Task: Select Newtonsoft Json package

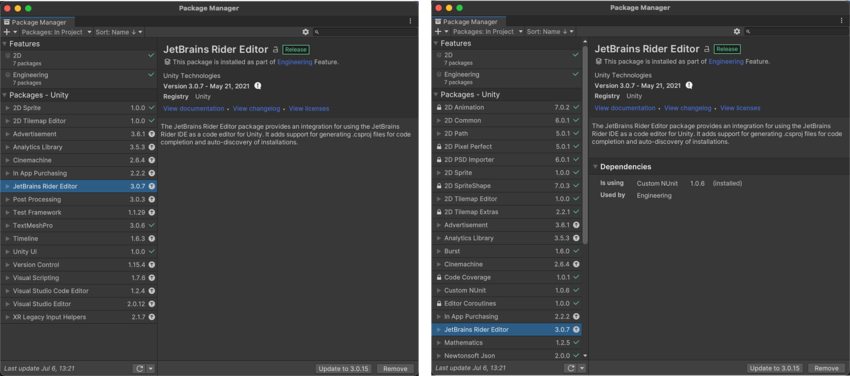Action: coord(507,356)
